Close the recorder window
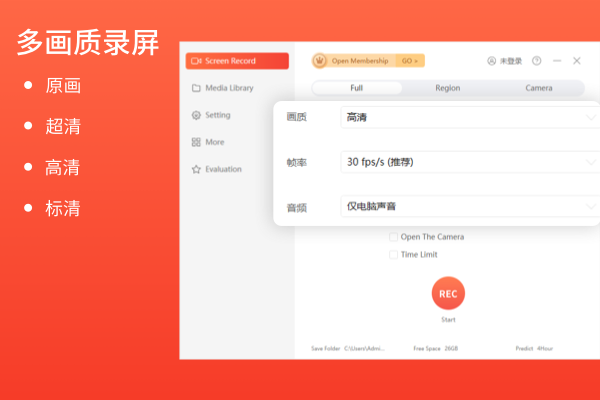This screenshot has height=400, width=600. click(577, 61)
